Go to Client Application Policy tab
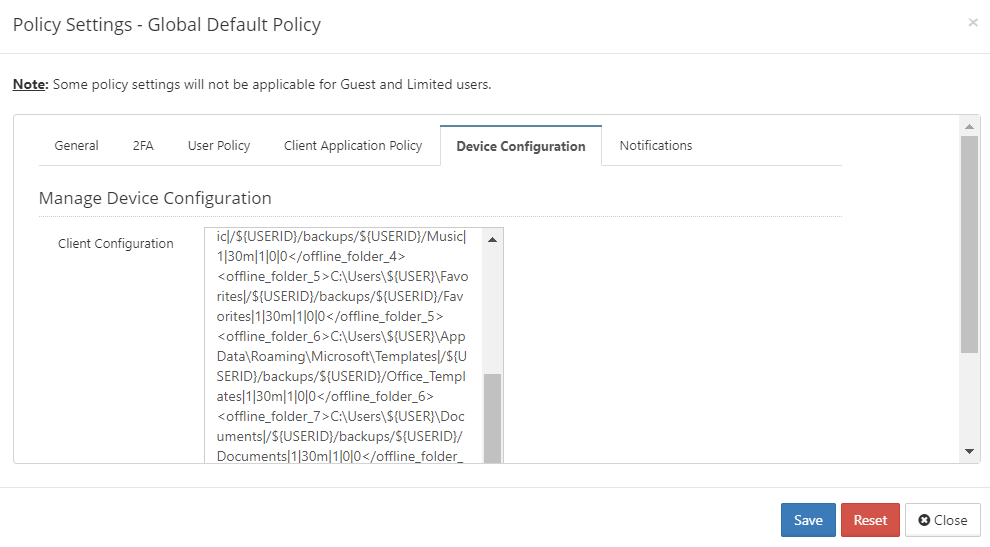This screenshot has height=547, width=990. 353,146
